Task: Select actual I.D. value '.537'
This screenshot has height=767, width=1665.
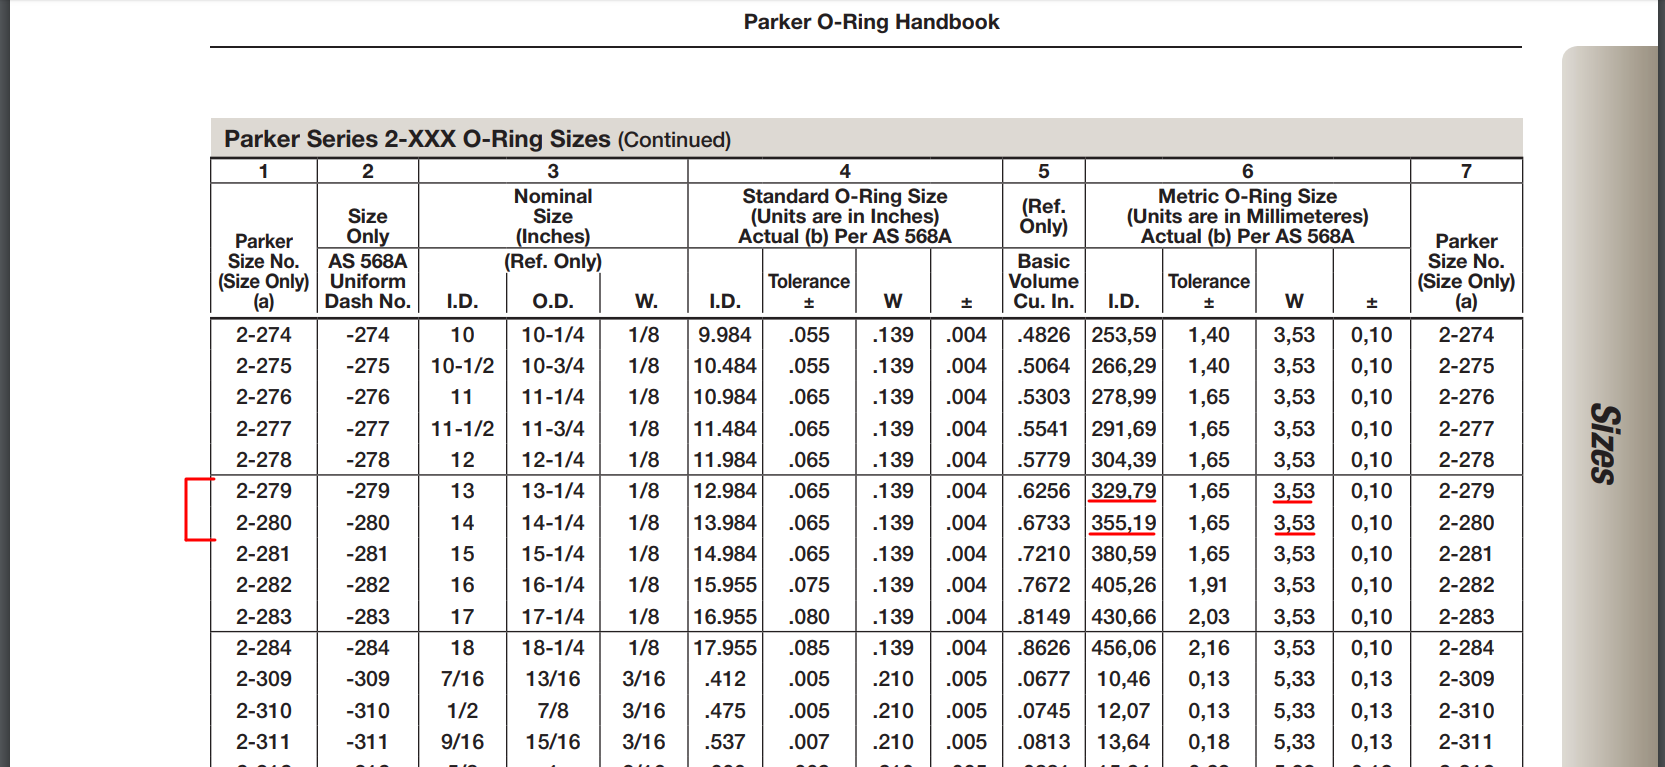Action: coord(725,742)
